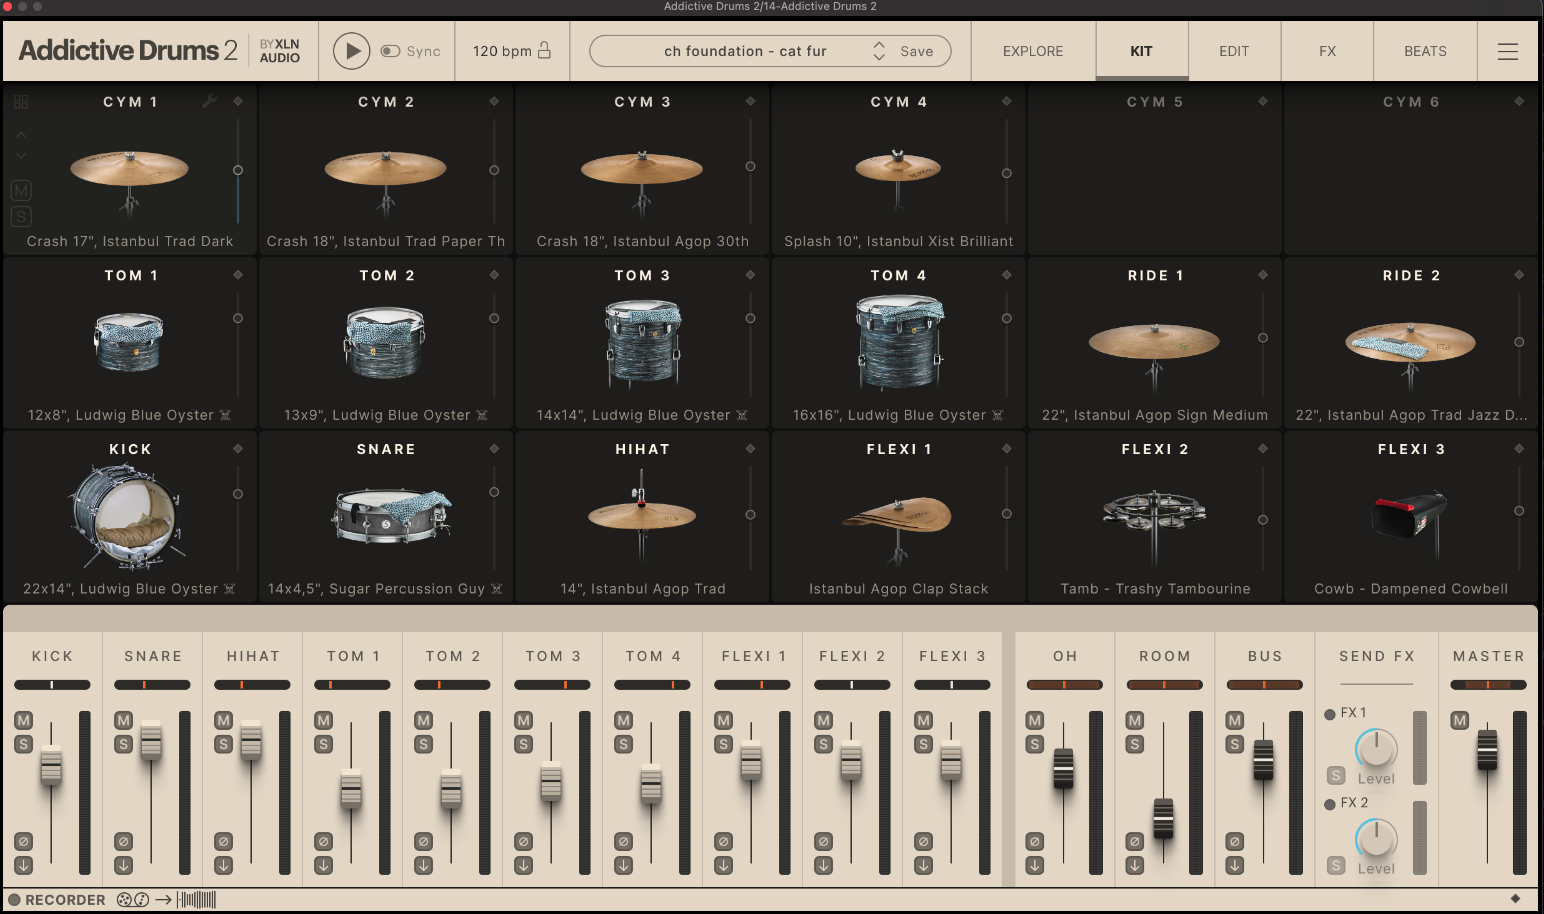
Task: Mute the HIHAT mixer channel
Action: 223,720
